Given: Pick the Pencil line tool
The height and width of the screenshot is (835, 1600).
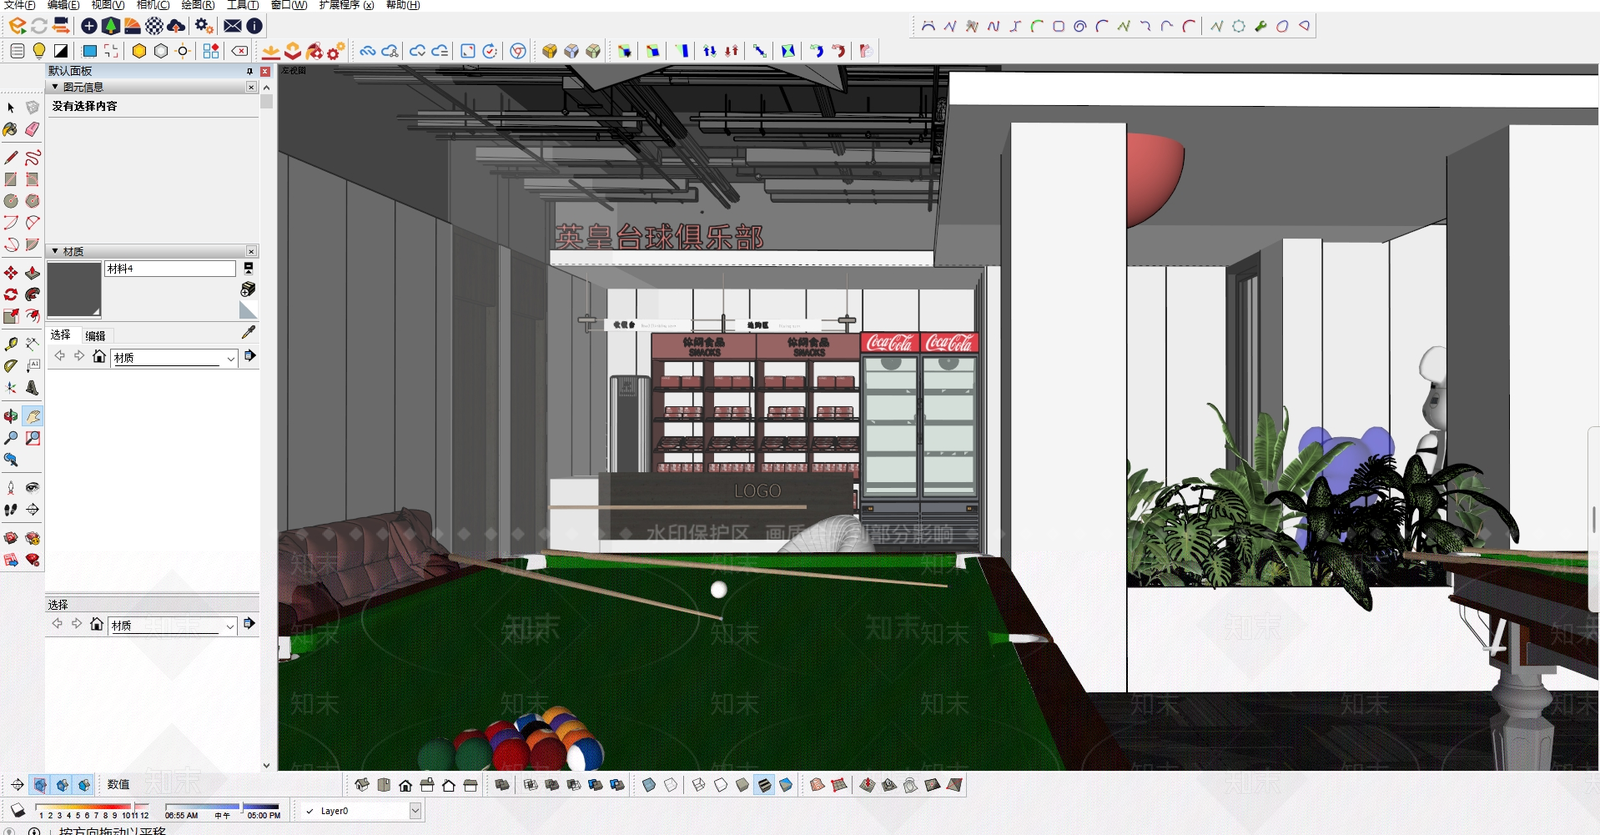Looking at the screenshot, I should point(10,157).
